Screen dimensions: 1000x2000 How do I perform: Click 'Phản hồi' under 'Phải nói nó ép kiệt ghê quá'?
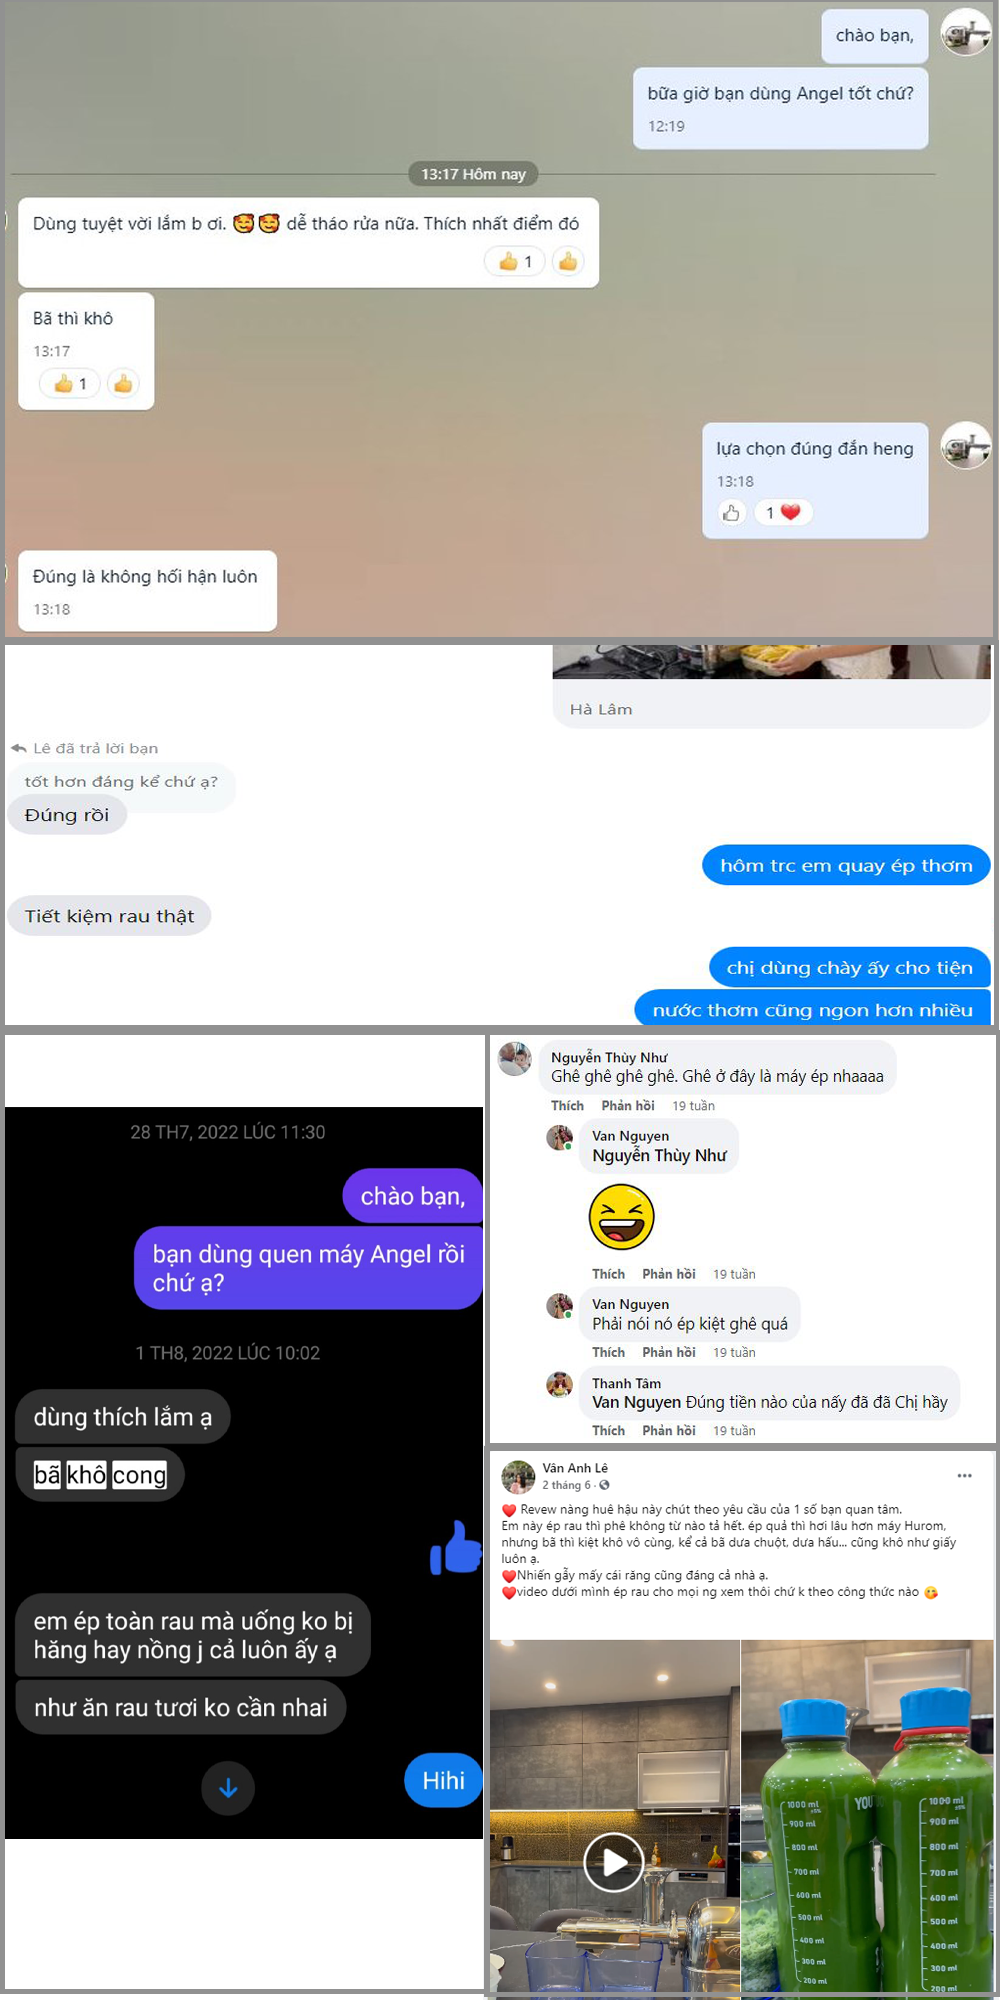tap(669, 1352)
